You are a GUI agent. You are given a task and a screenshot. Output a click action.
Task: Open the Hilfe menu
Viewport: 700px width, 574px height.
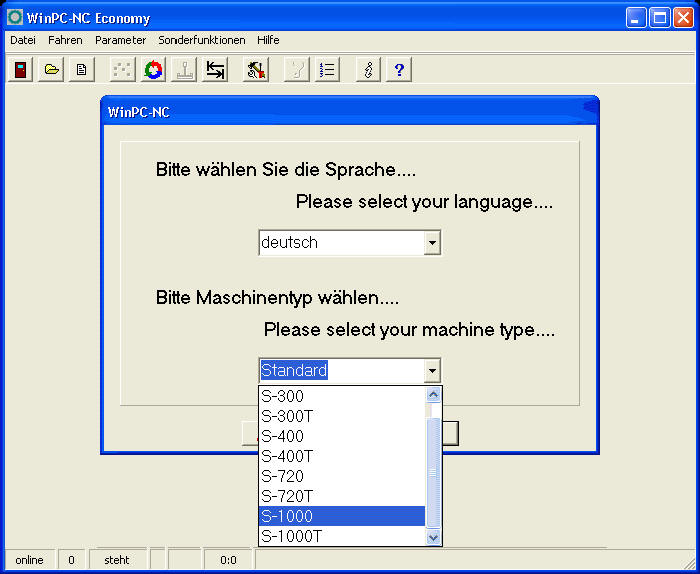coord(268,40)
